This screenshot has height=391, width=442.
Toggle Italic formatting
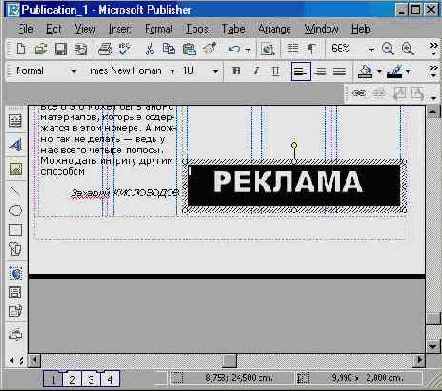256,71
